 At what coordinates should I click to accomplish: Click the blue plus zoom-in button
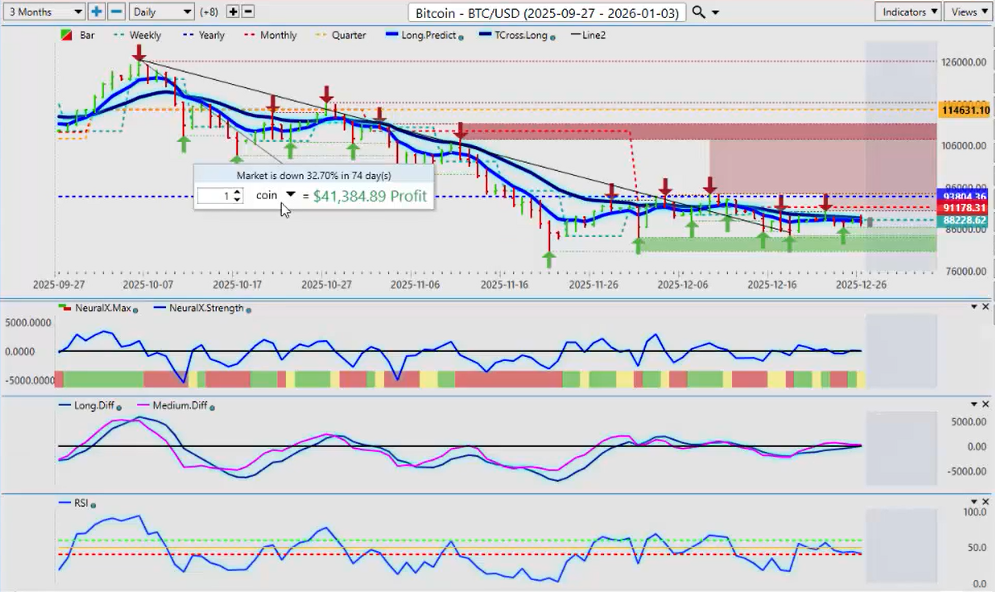96,12
